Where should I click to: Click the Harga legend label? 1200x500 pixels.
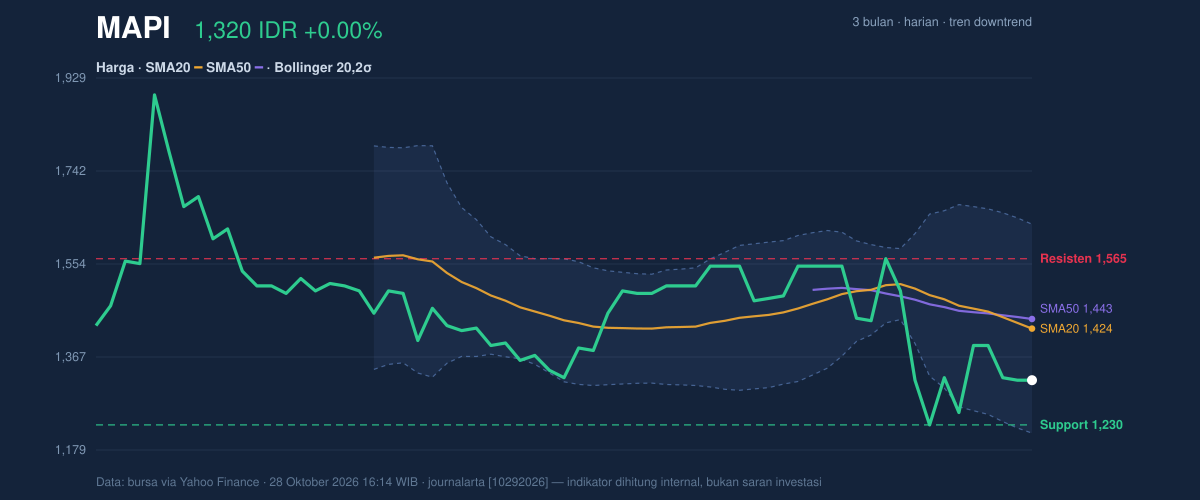click(115, 68)
